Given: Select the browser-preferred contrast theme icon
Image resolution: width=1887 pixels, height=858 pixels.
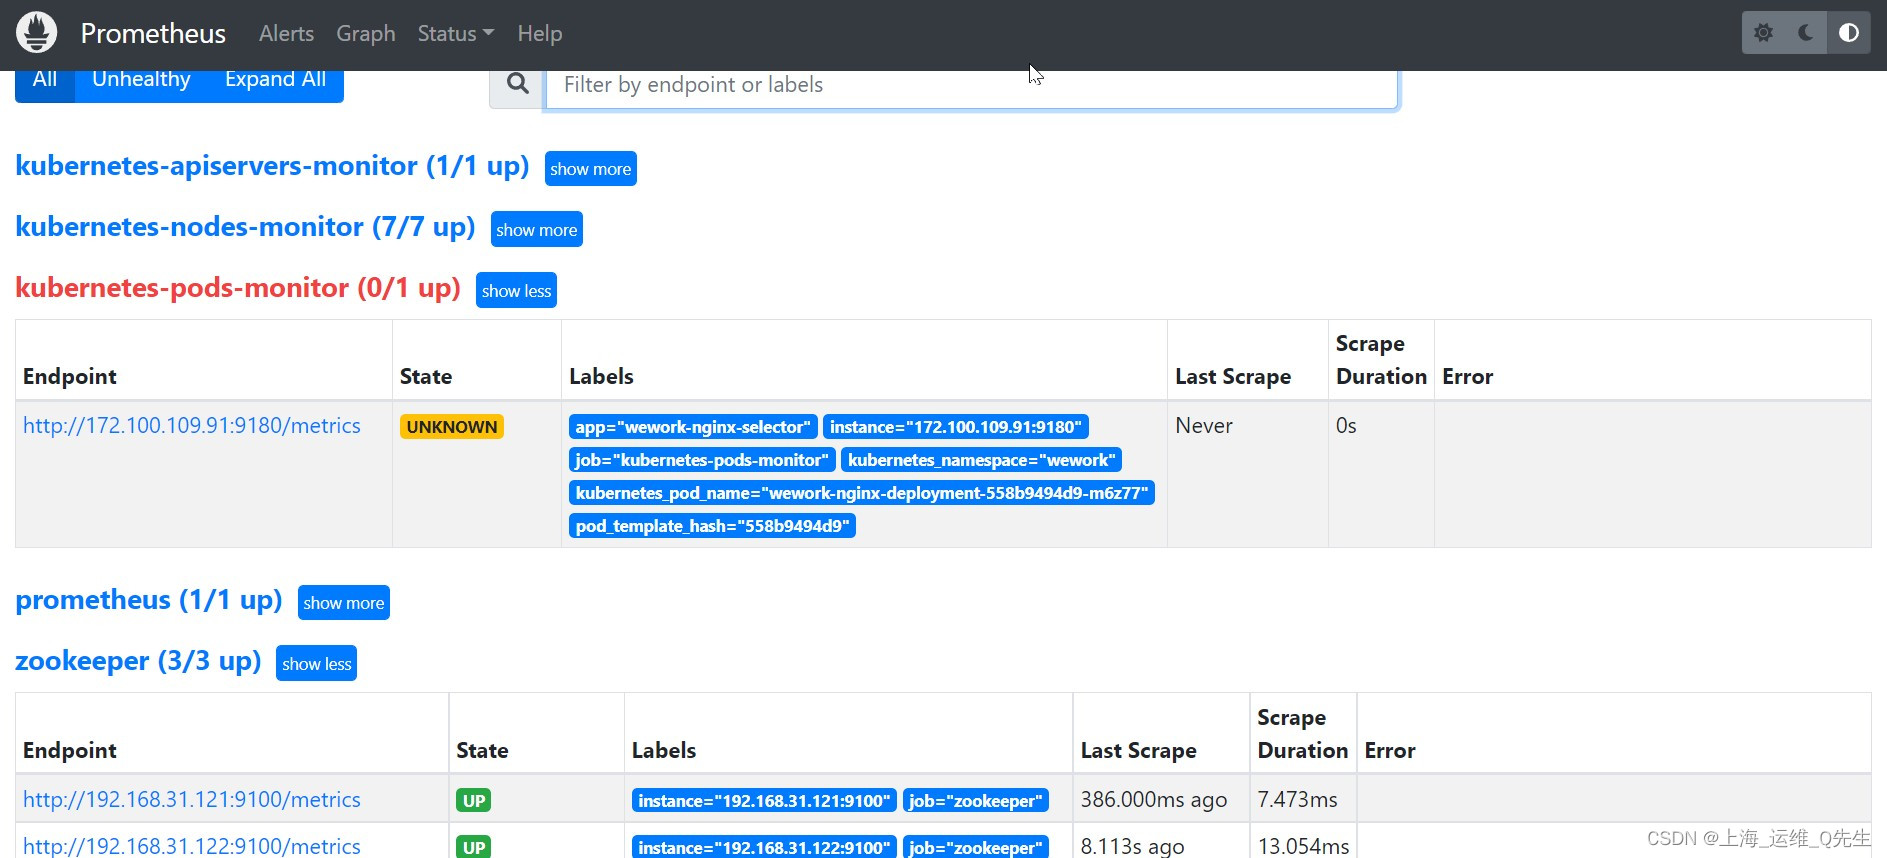Looking at the screenshot, I should tap(1849, 33).
